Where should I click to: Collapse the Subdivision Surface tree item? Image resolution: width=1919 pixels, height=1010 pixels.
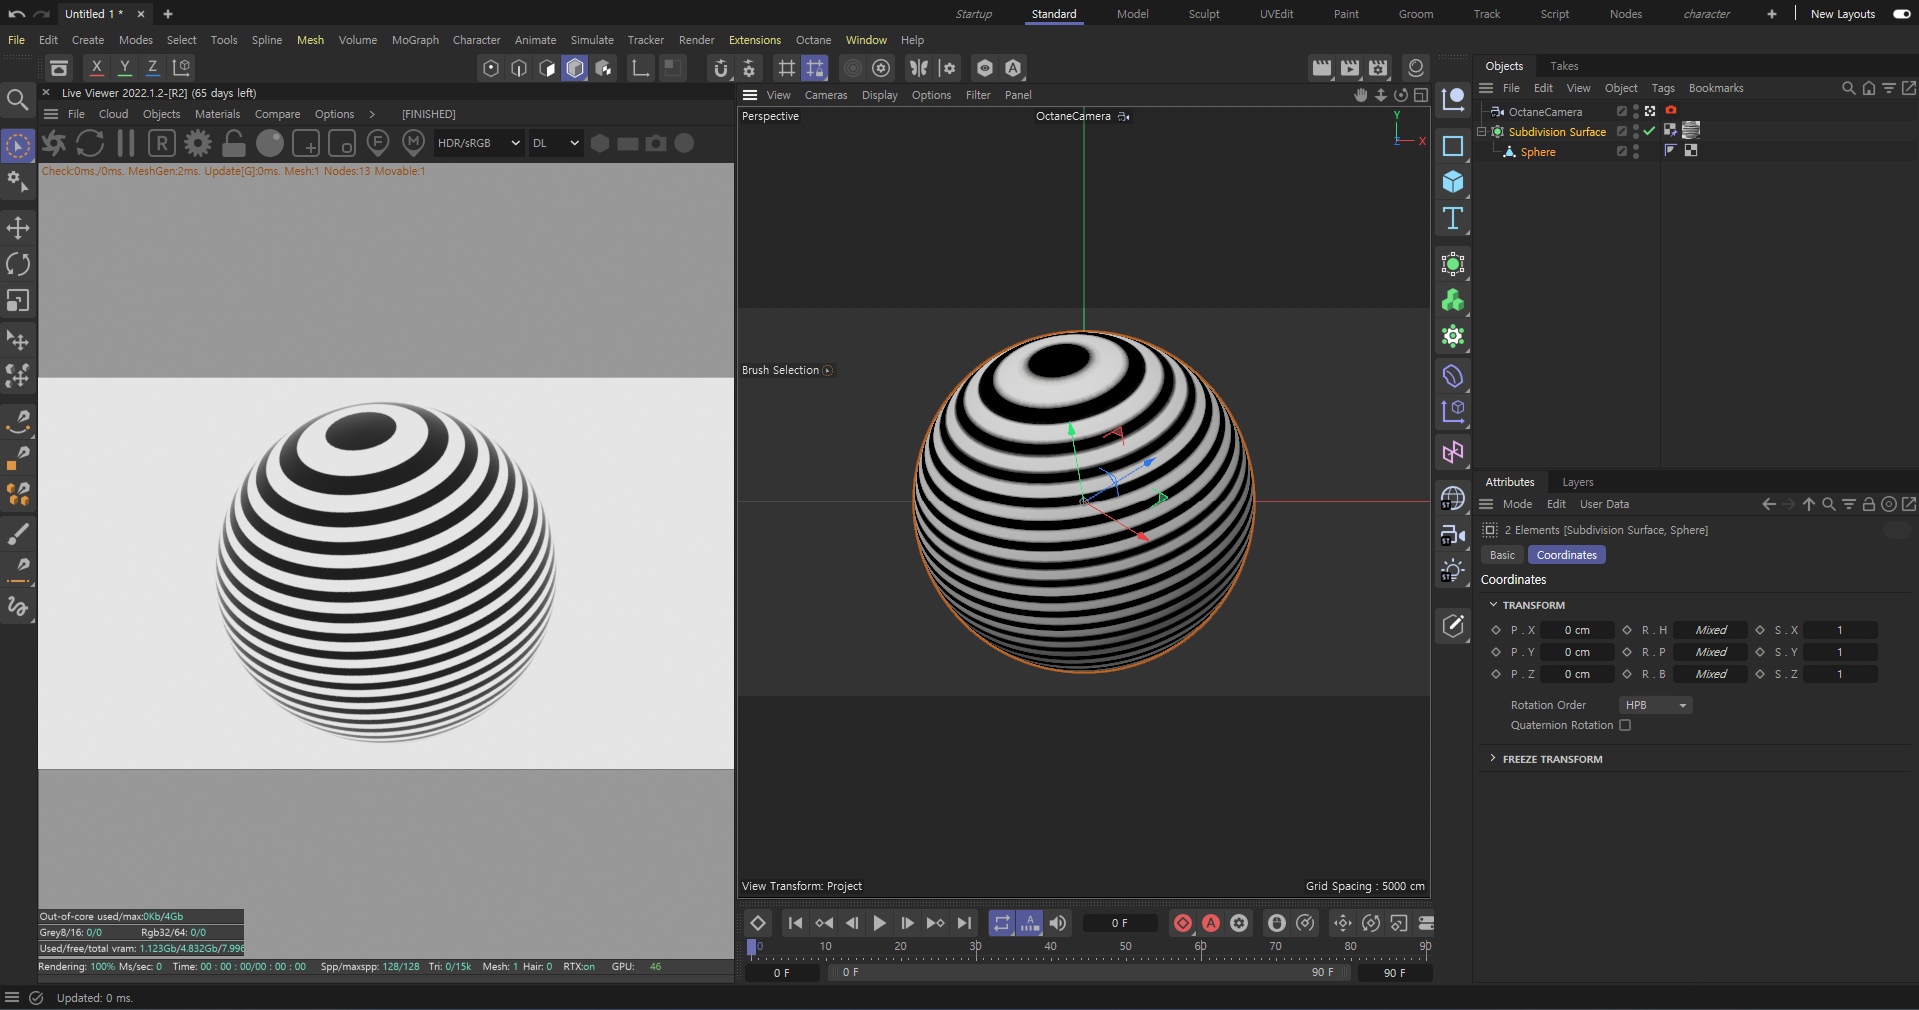point(1482,132)
